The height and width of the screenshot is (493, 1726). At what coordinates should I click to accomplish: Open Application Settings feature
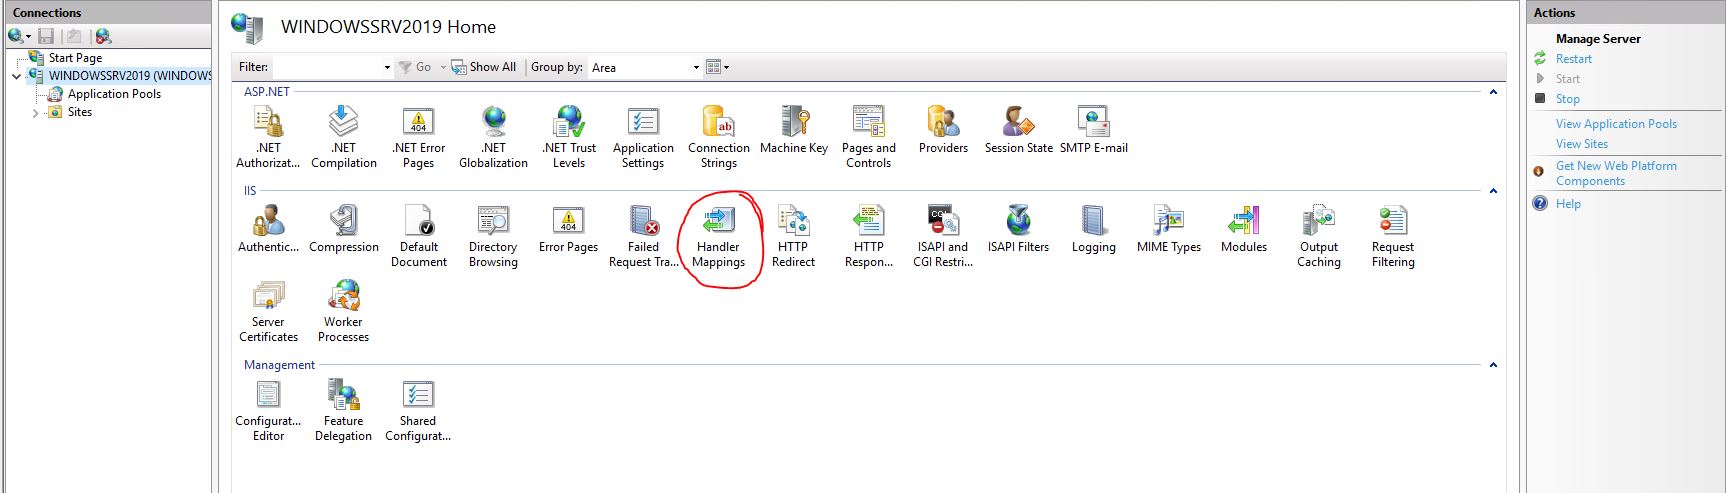pos(643,137)
